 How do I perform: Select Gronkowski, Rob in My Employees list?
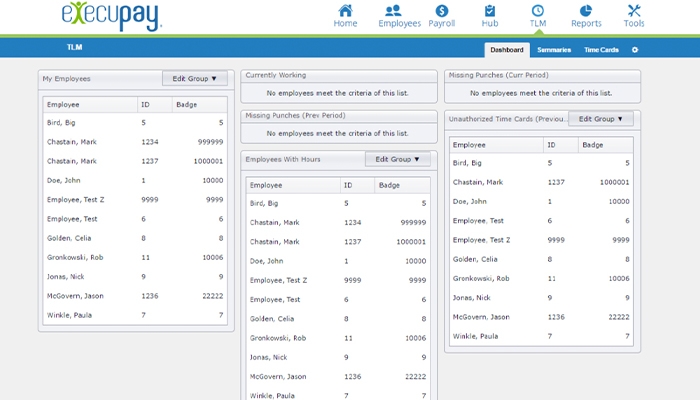click(x=77, y=257)
